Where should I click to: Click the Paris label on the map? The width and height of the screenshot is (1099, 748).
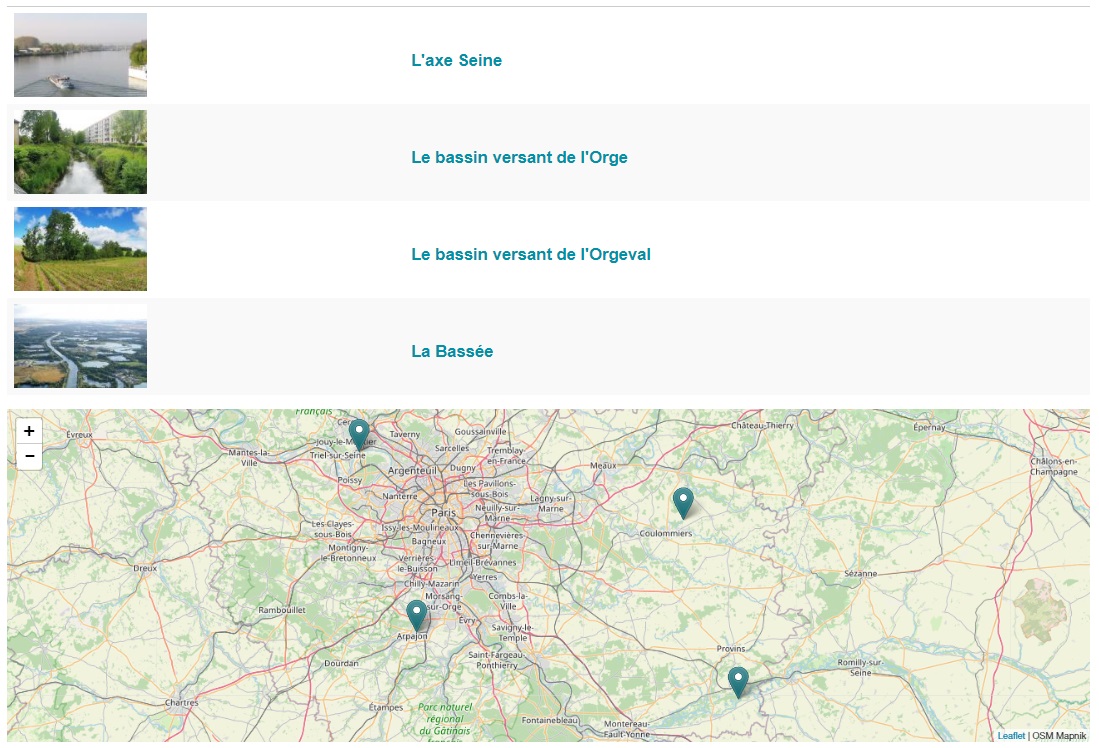pos(443,512)
